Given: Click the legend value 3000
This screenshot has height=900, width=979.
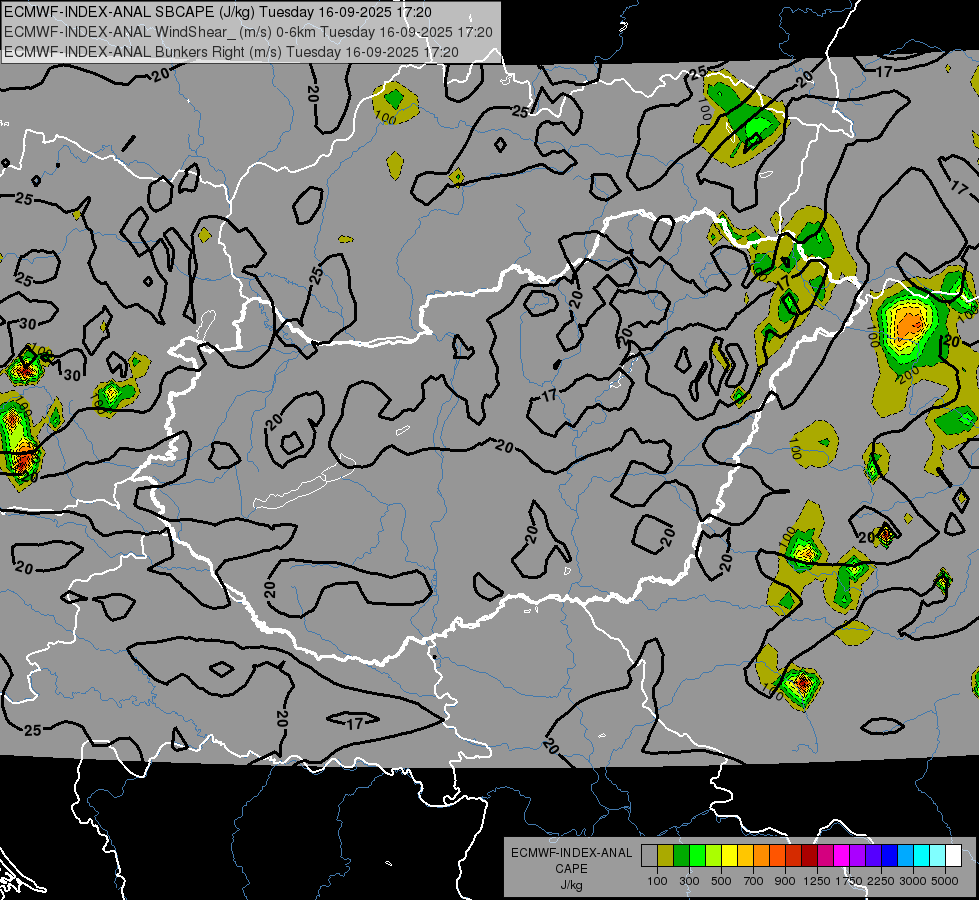Looking at the screenshot, I should 913,881.
